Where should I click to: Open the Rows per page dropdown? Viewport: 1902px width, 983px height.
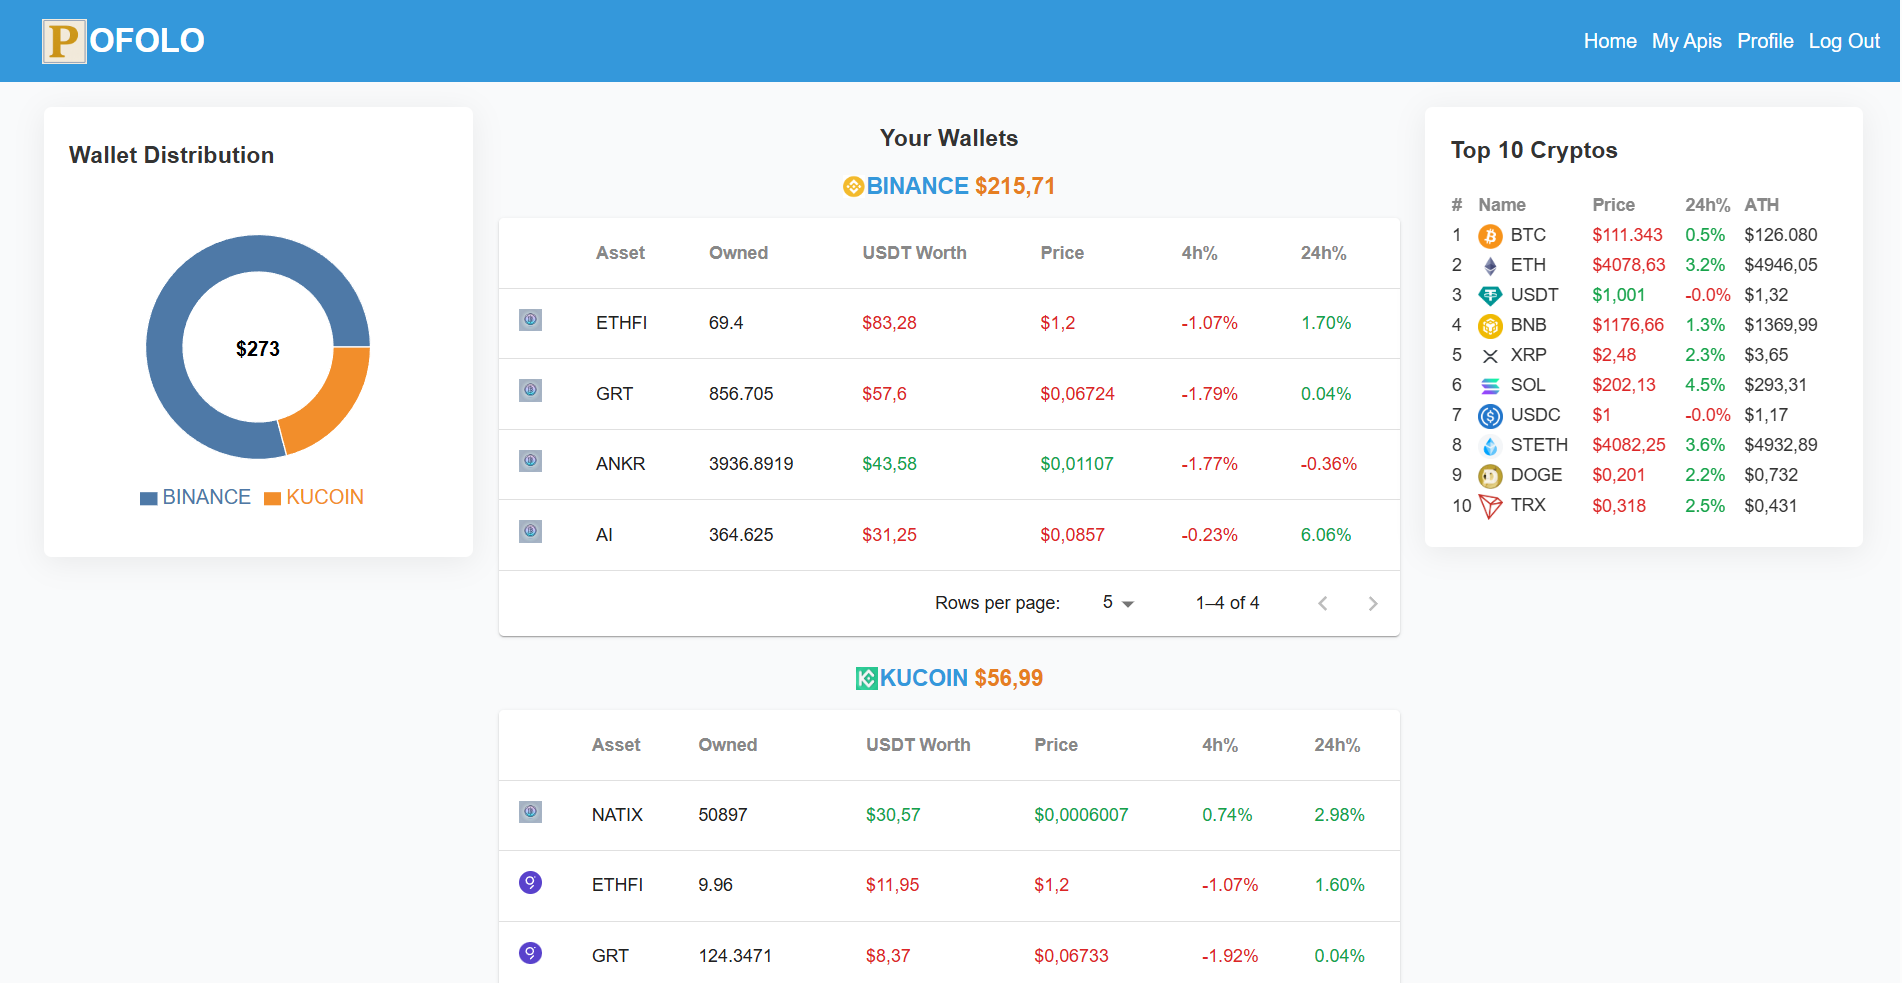1117,603
